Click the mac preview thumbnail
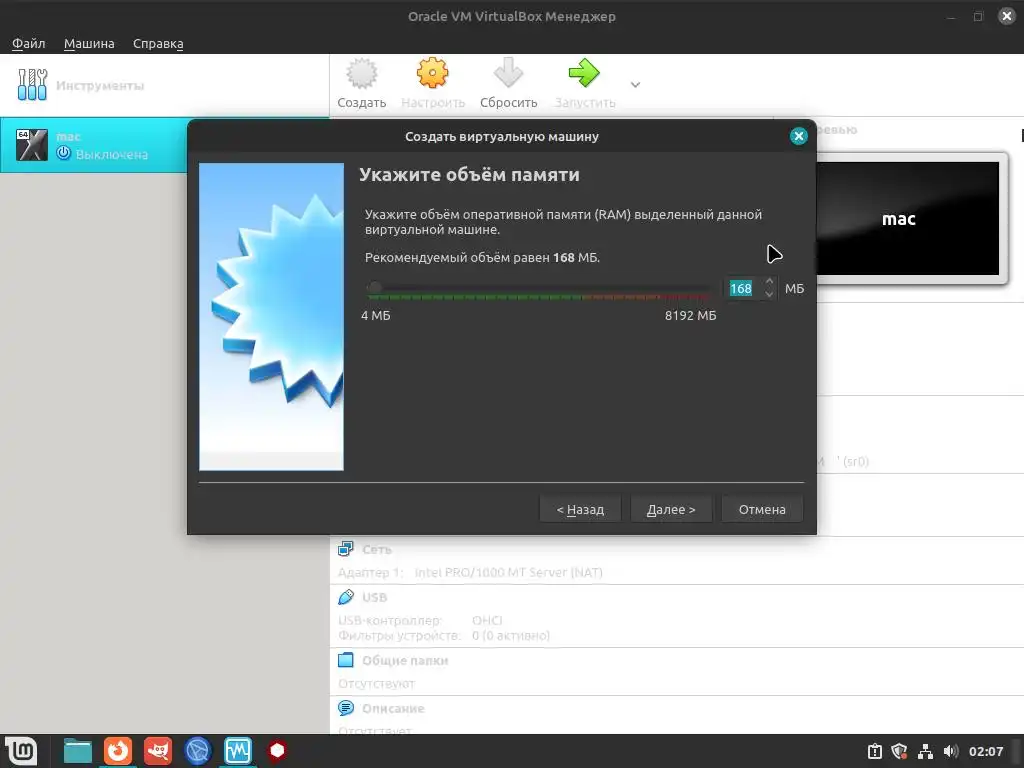 tap(908, 219)
